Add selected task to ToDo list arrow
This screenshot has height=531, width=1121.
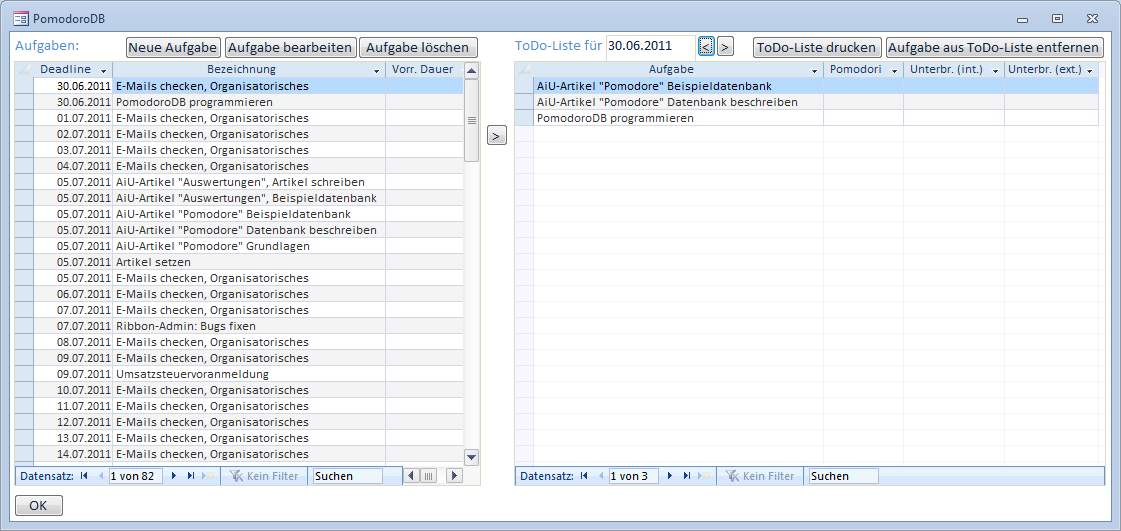tap(497, 135)
